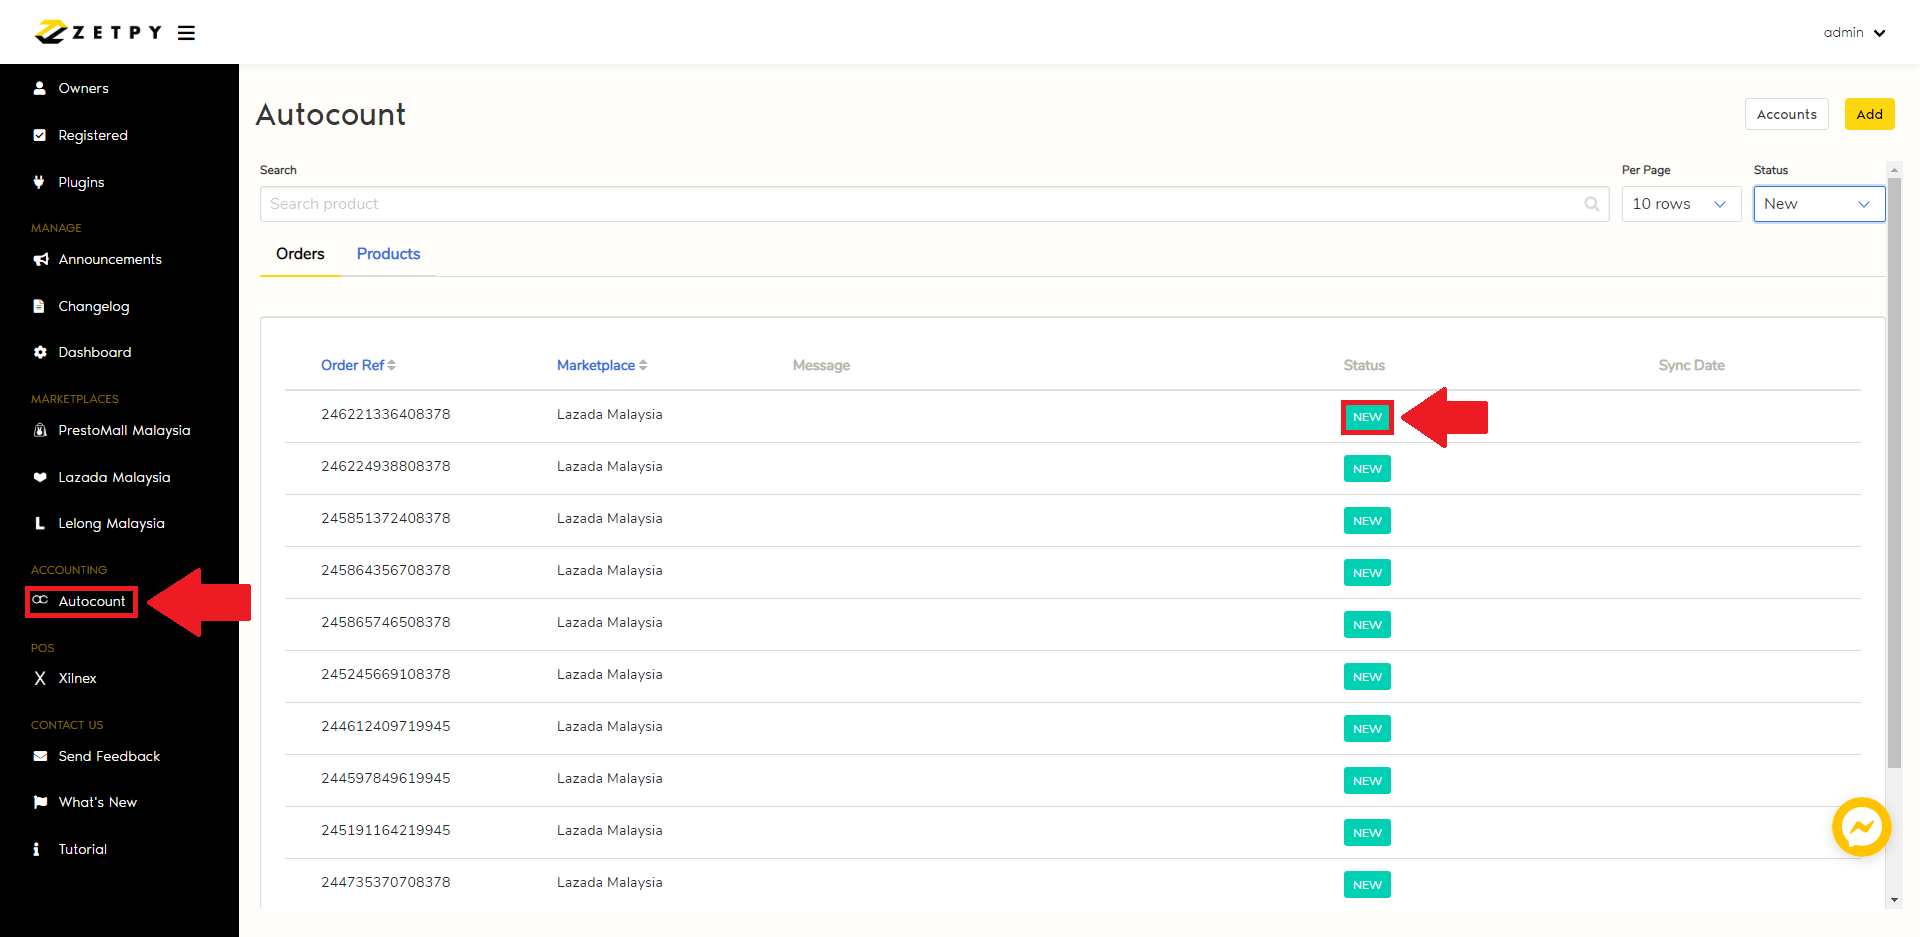Click the Lelong Malaysia L icon
The image size is (1920, 937).
coord(40,523)
